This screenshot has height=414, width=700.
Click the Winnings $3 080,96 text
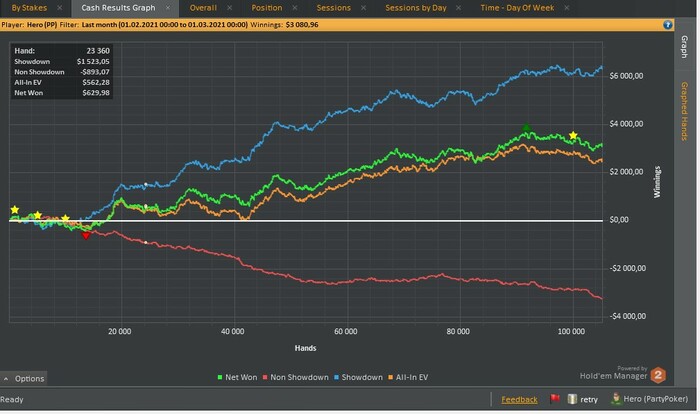284,25
